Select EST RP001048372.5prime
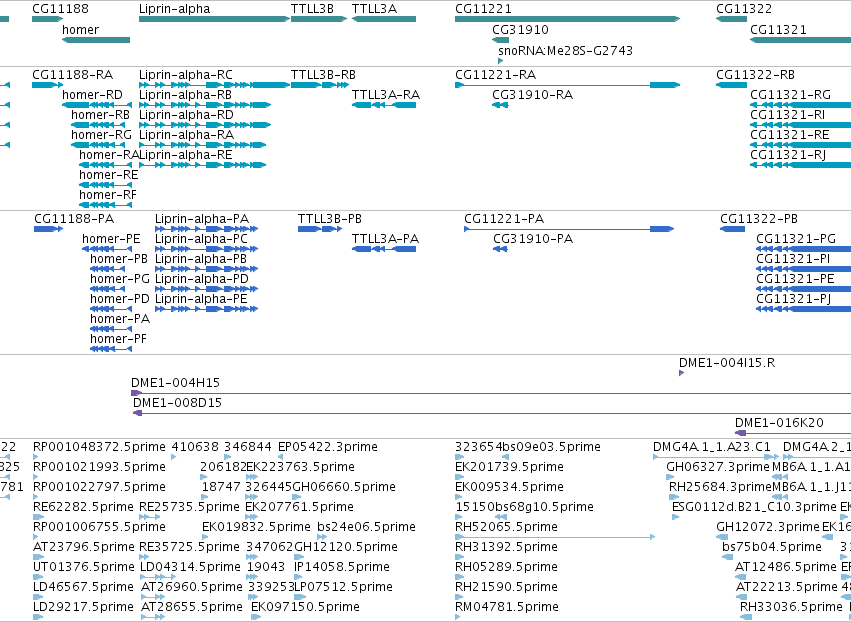Image resolution: width=851 pixels, height=622 pixels. [x=36, y=457]
